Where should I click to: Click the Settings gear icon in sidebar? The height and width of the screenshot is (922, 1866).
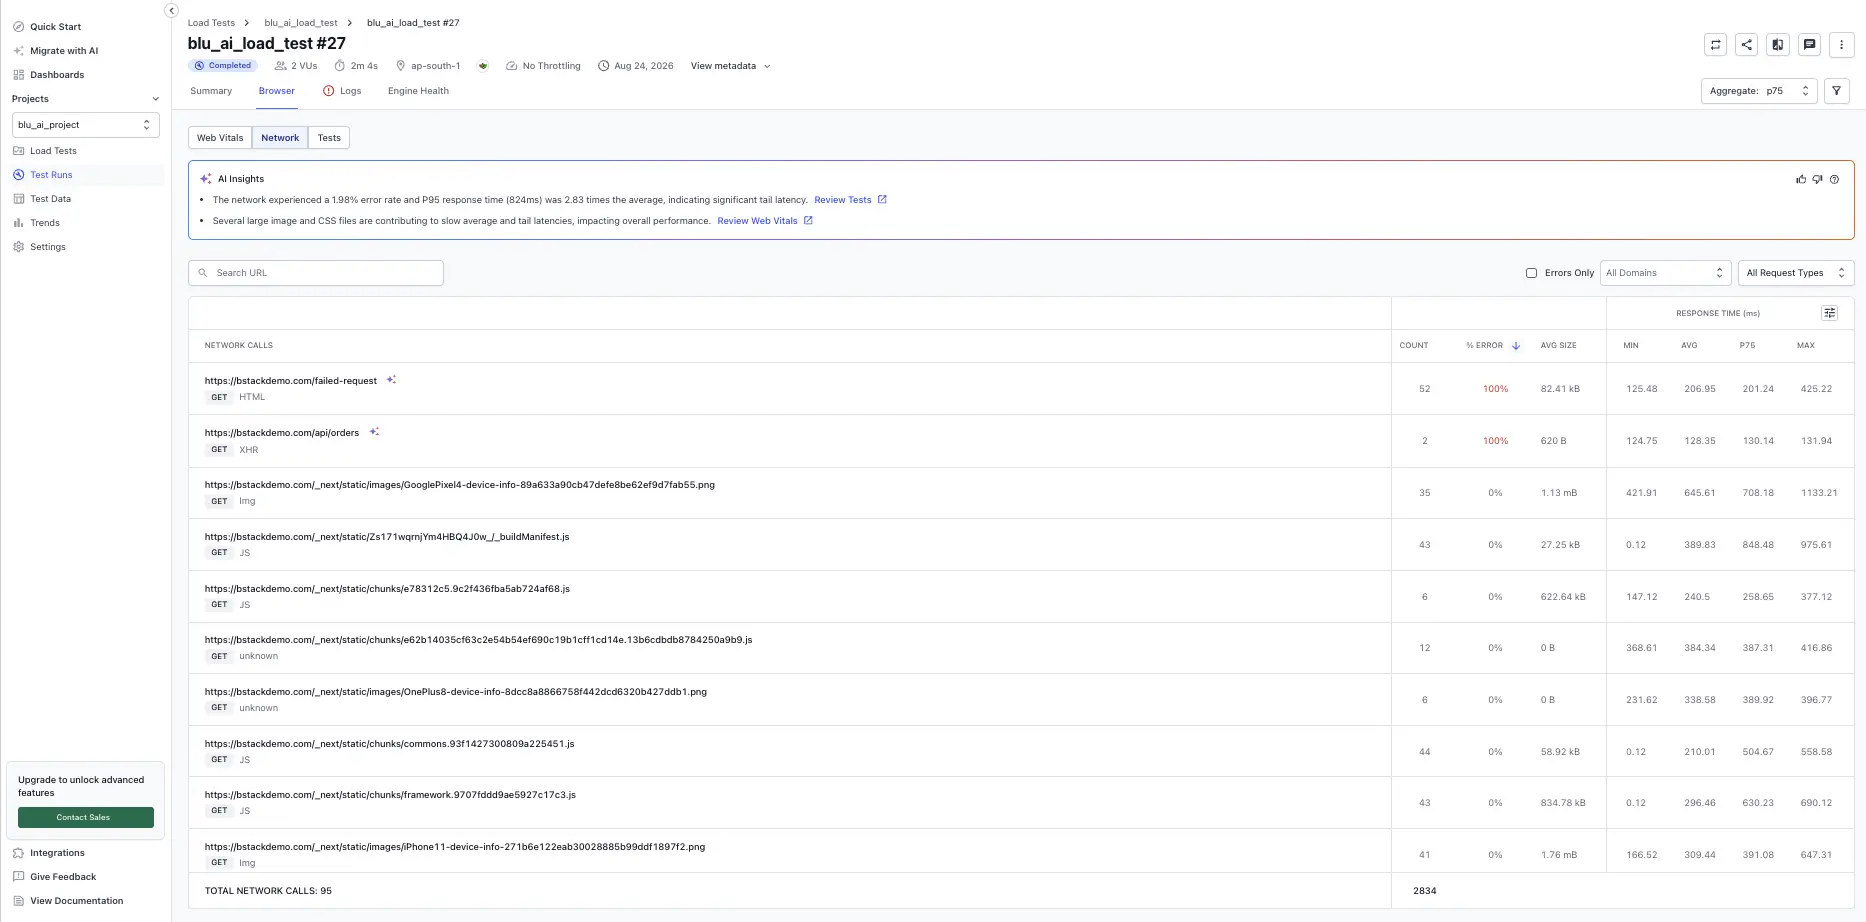(18, 247)
